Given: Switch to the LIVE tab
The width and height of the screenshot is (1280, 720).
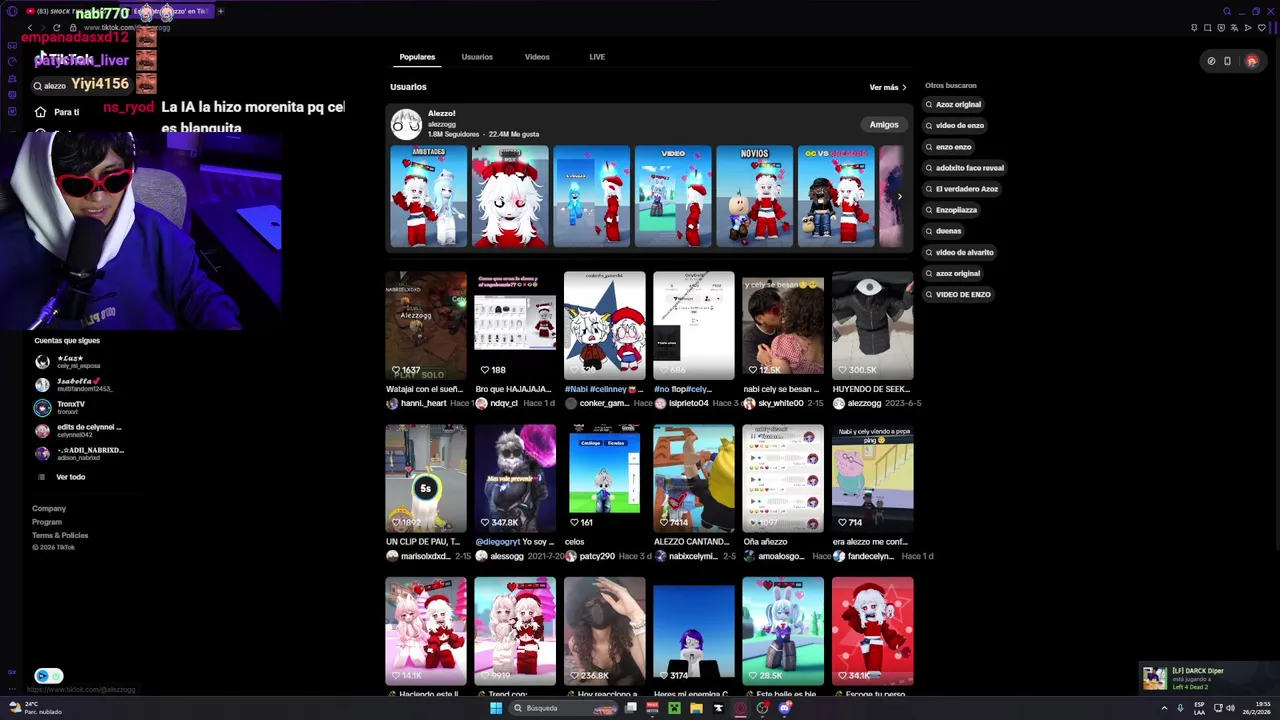Looking at the screenshot, I should pyautogui.click(x=597, y=57).
